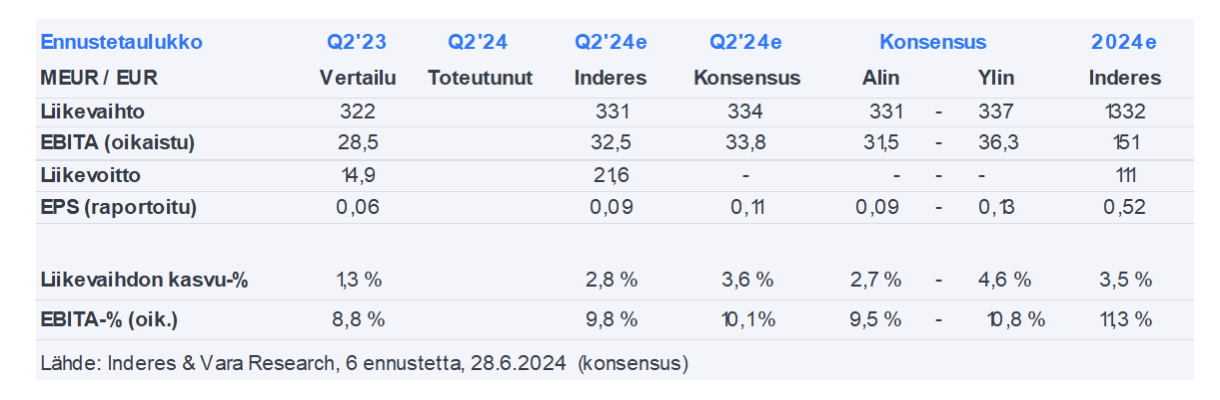Screen dimensions: 1220x400
Task: Click the Alin consensus range header
Action: coord(881,77)
